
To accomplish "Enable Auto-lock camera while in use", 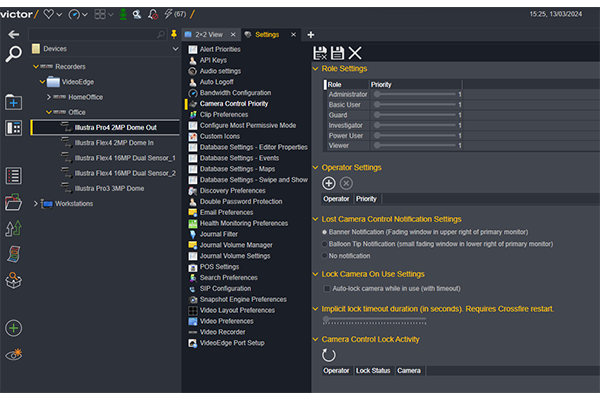I will [x=327, y=289].
